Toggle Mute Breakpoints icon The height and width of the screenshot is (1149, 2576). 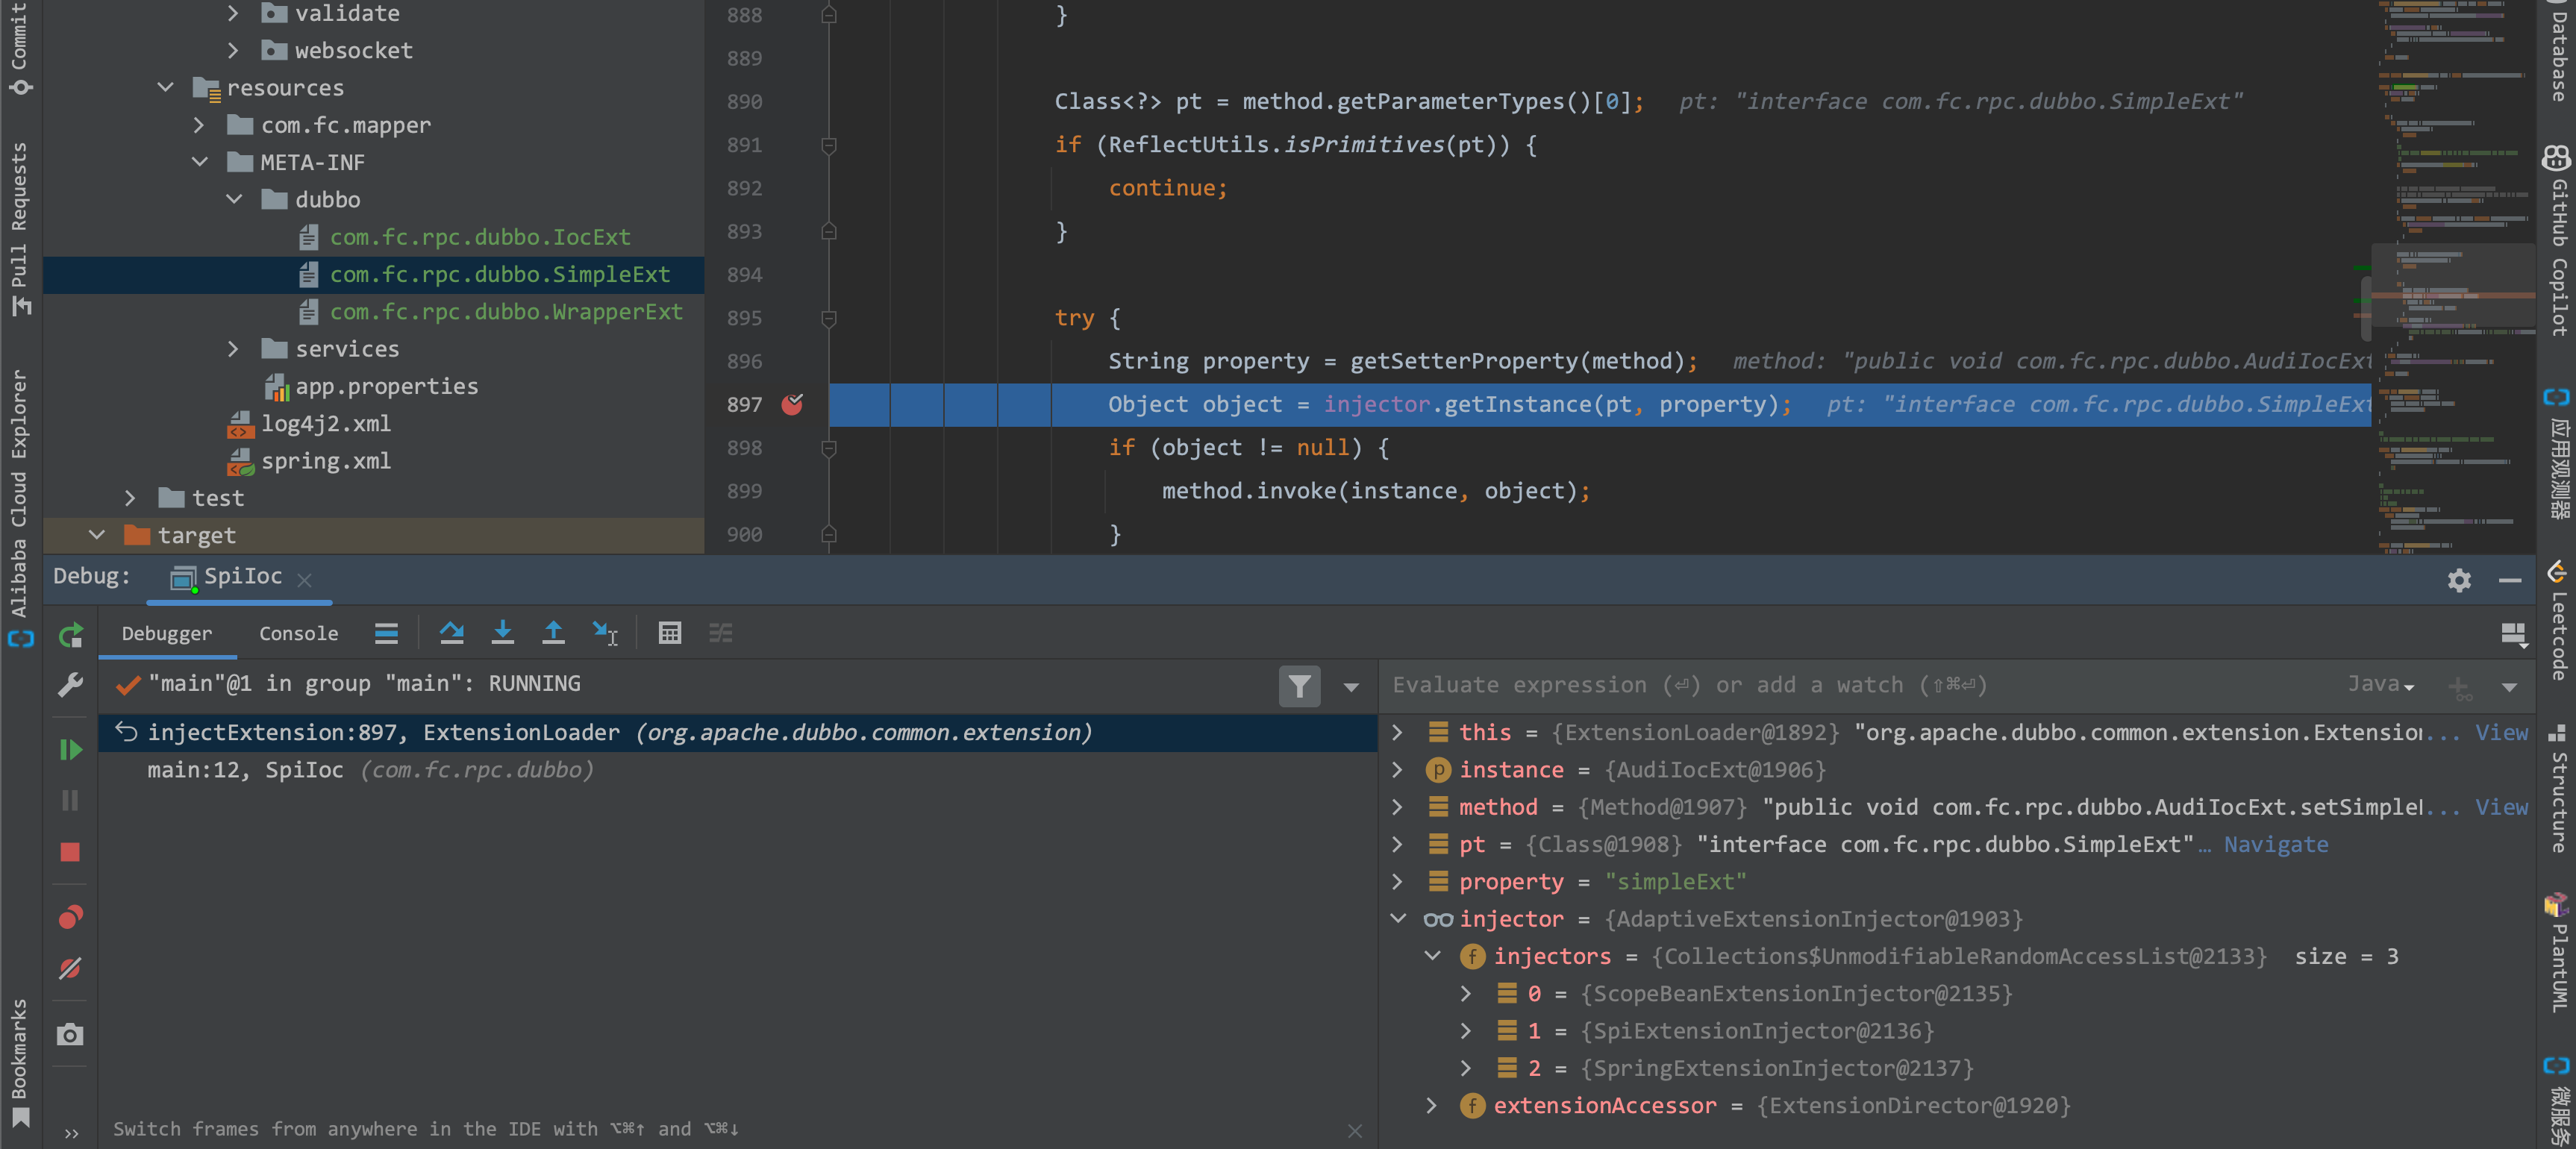click(70, 968)
